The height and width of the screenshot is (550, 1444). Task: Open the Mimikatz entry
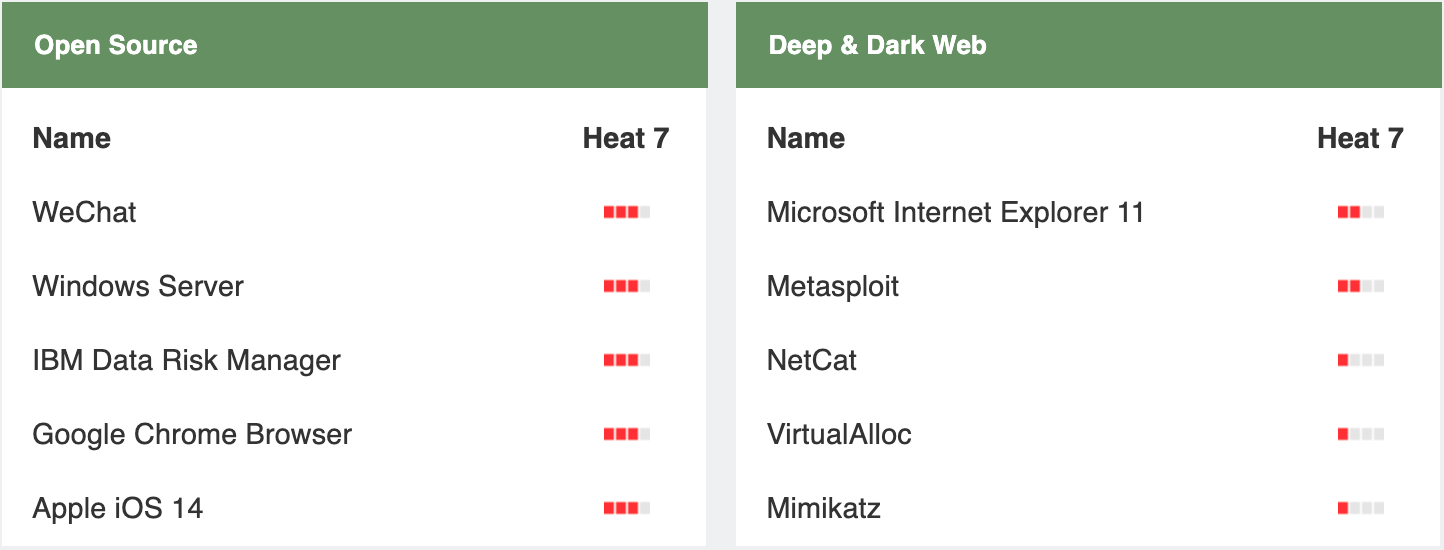click(x=824, y=508)
